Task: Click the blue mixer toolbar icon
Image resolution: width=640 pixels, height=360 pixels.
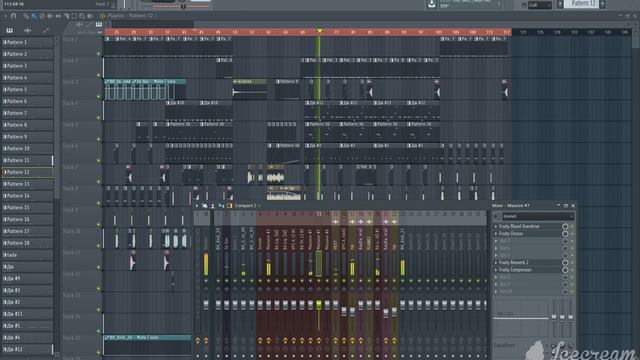Action: (x=221, y=206)
